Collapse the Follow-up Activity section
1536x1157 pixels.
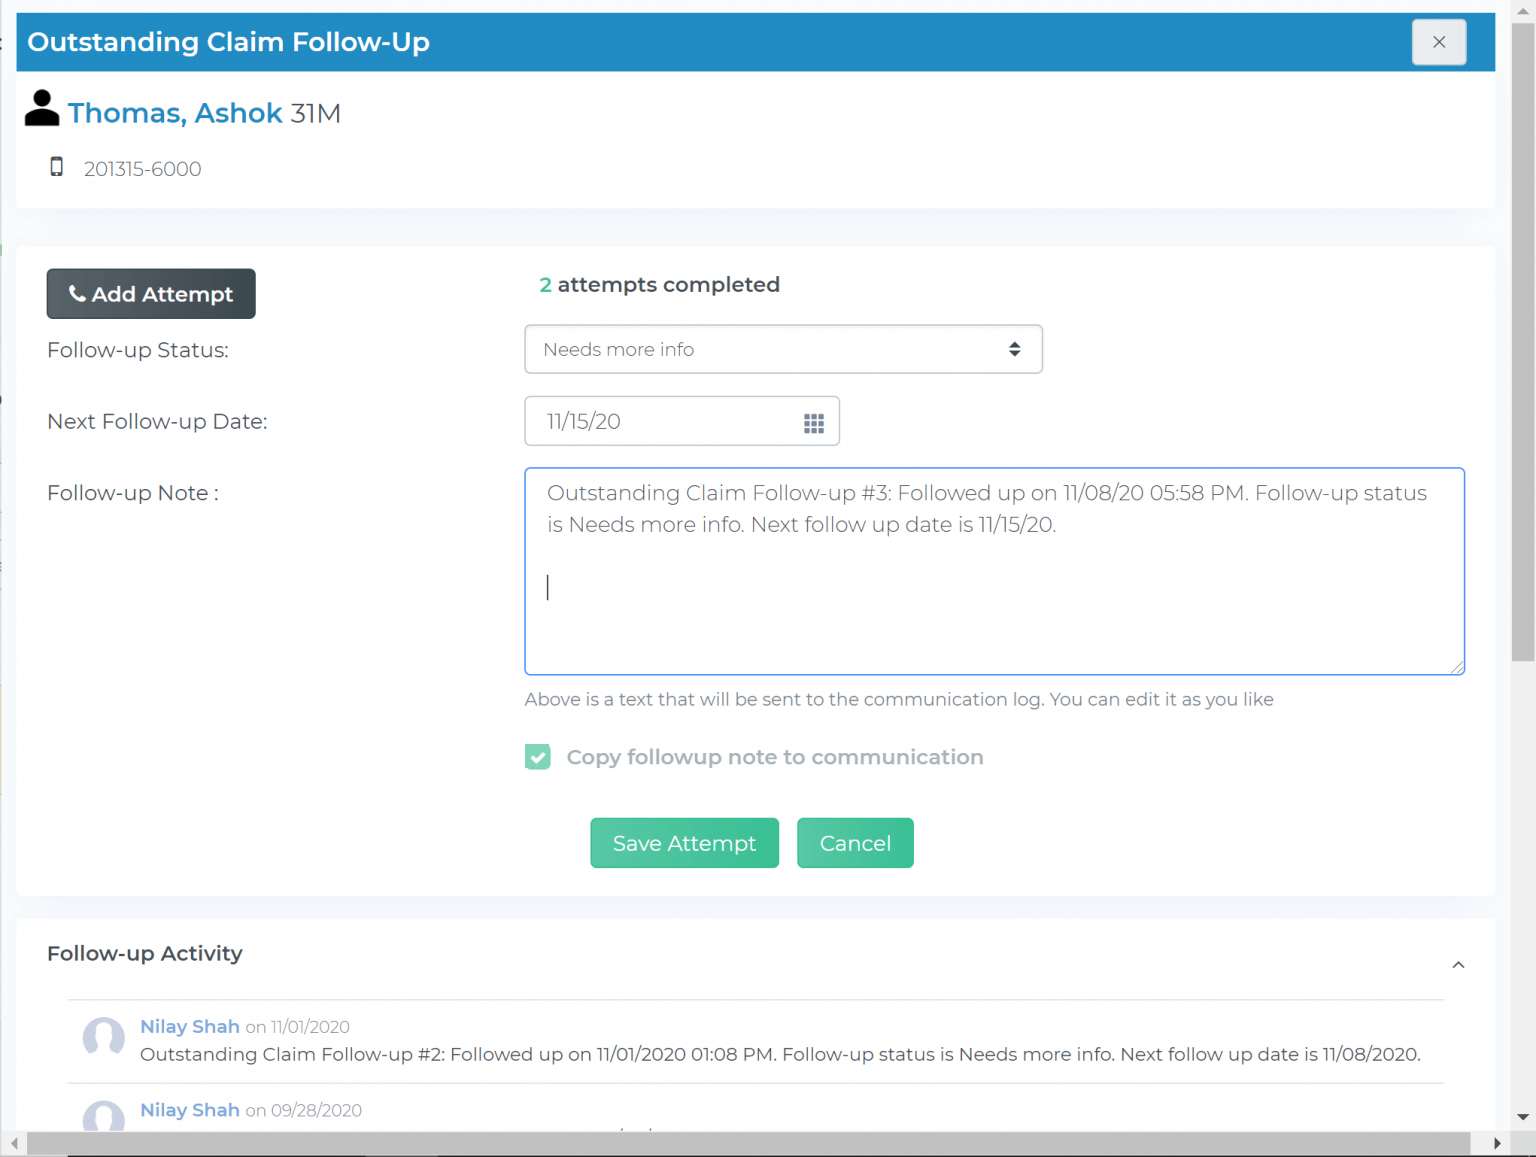click(1458, 965)
